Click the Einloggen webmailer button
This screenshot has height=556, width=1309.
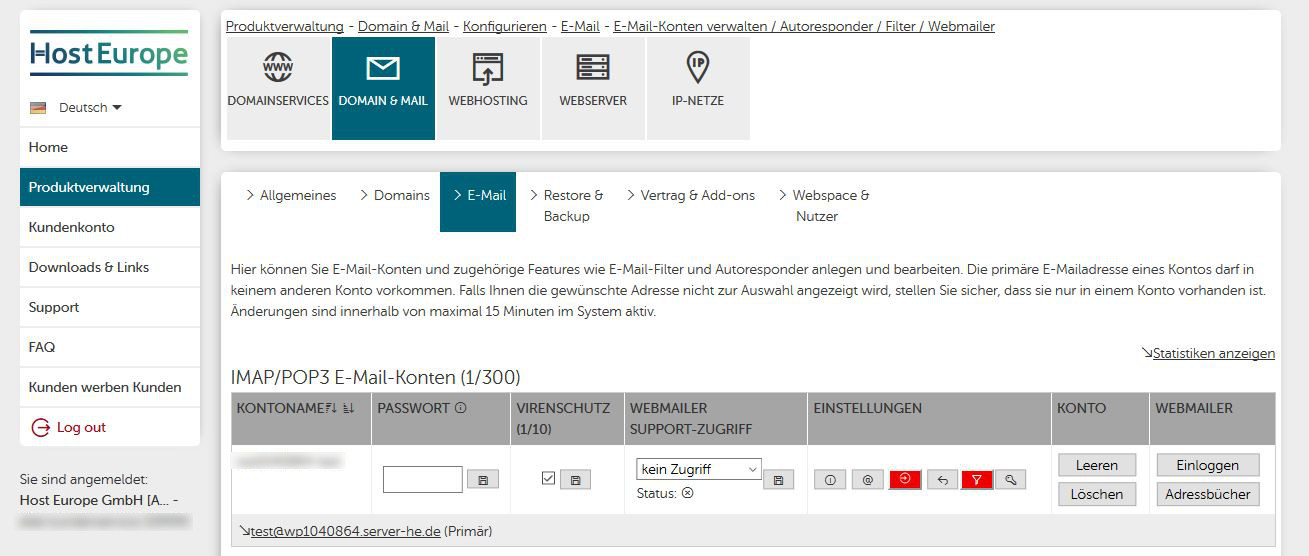(1208, 465)
